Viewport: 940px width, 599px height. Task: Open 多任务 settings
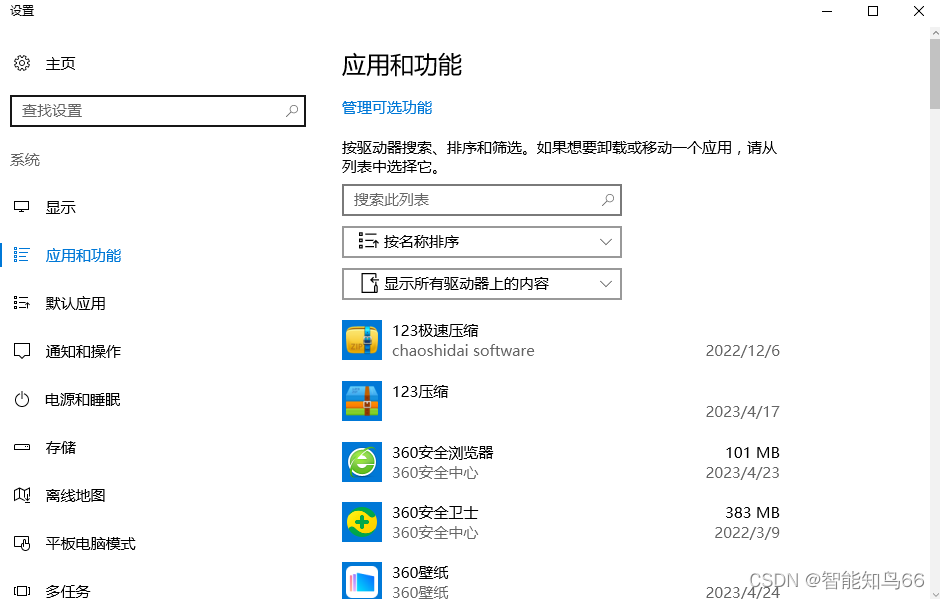68,591
